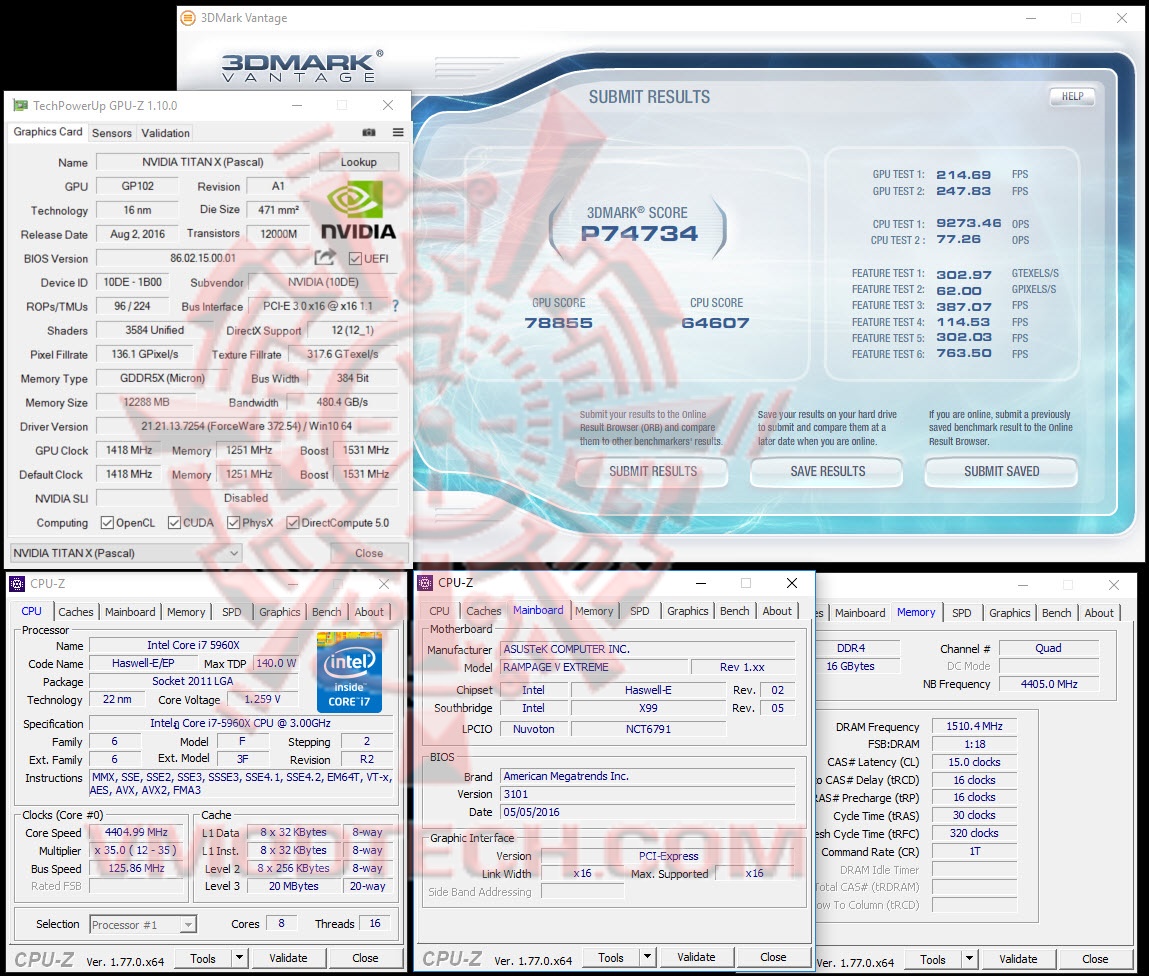Select the Bench tab in middle CPU-Z

[x=735, y=611]
